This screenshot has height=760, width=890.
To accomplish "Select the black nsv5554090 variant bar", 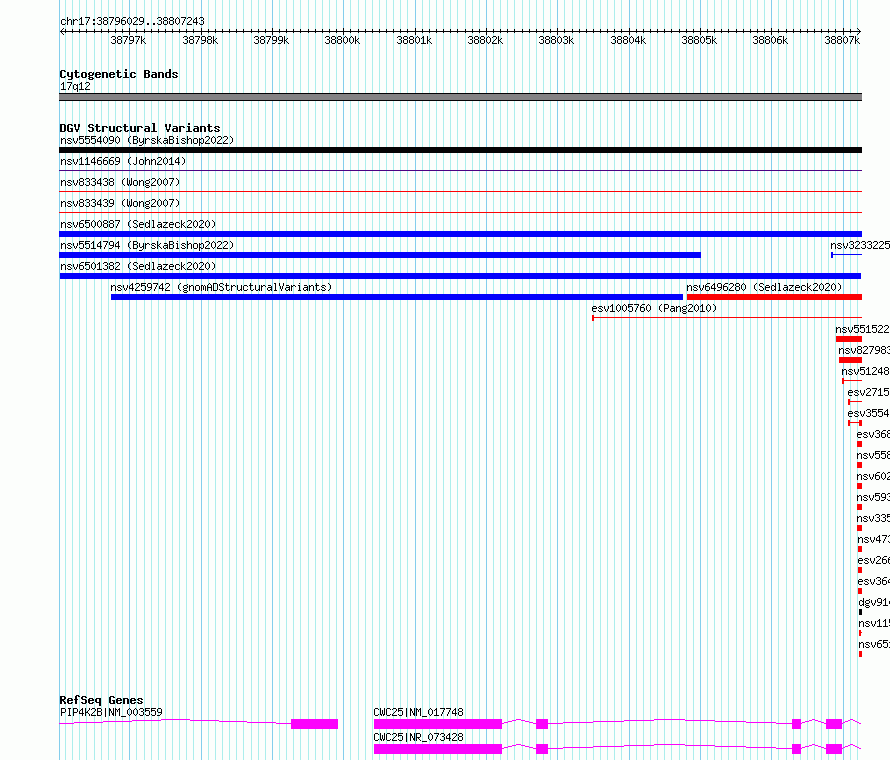I will 460,150.
